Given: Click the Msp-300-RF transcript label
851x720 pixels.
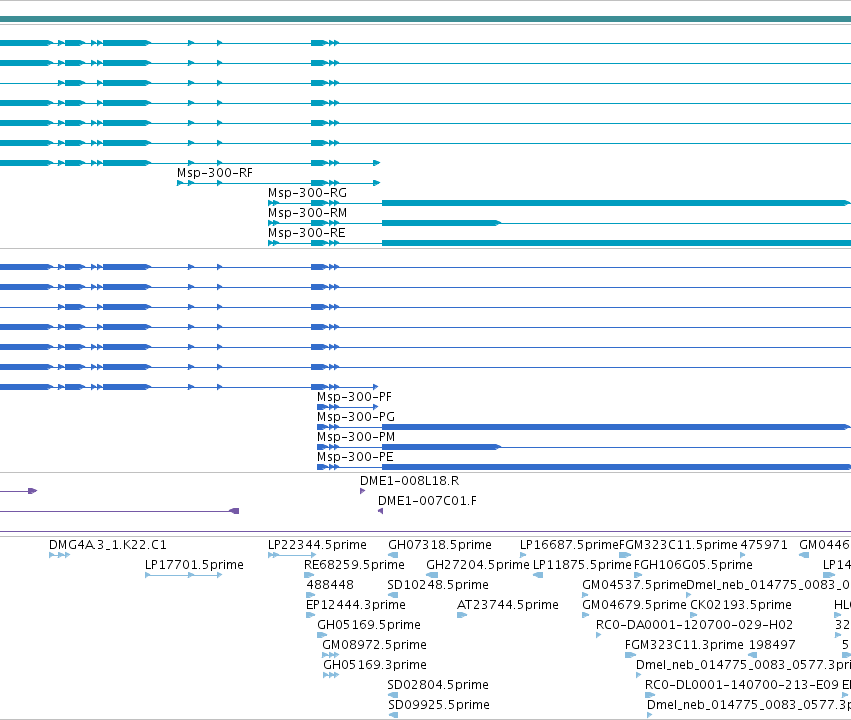Looking at the screenshot, I should tap(215, 173).
